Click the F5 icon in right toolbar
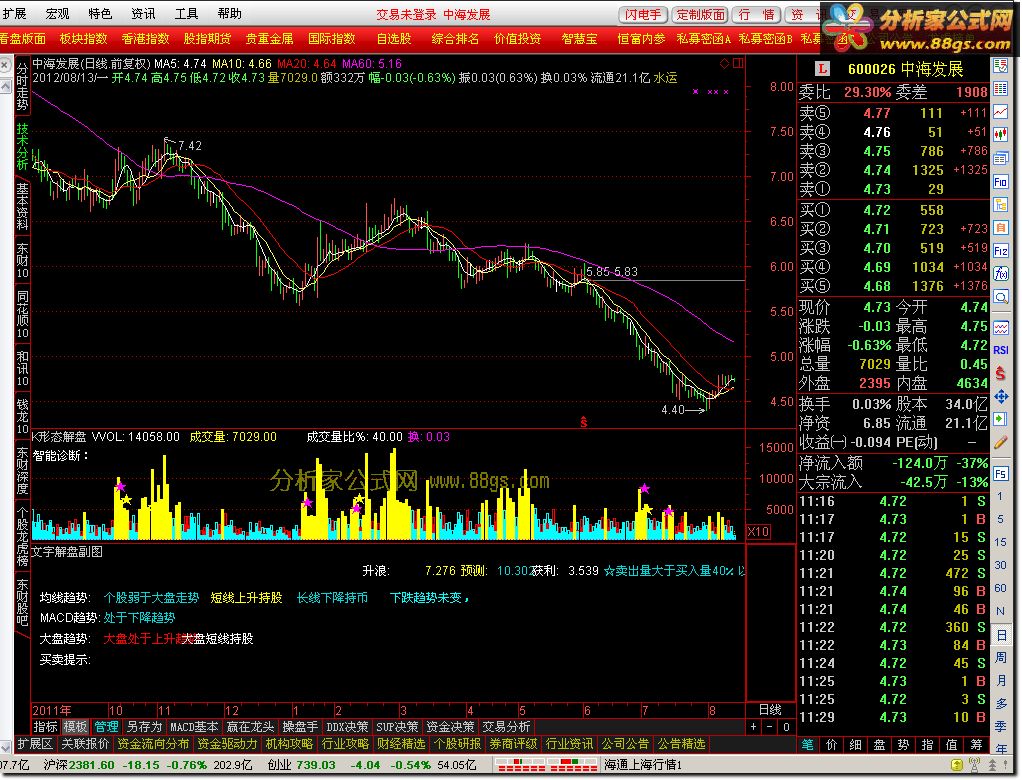 click(x=1000, y=474)
